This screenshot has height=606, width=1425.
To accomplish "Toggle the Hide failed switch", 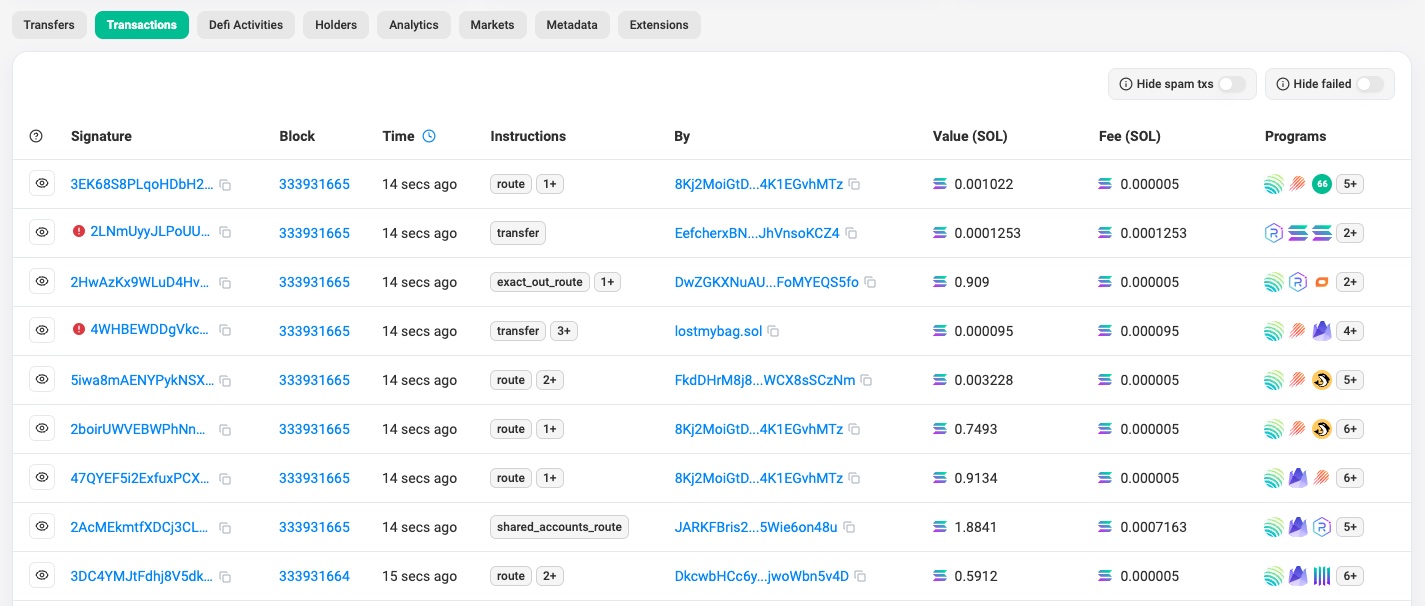I will (1369, 84).
